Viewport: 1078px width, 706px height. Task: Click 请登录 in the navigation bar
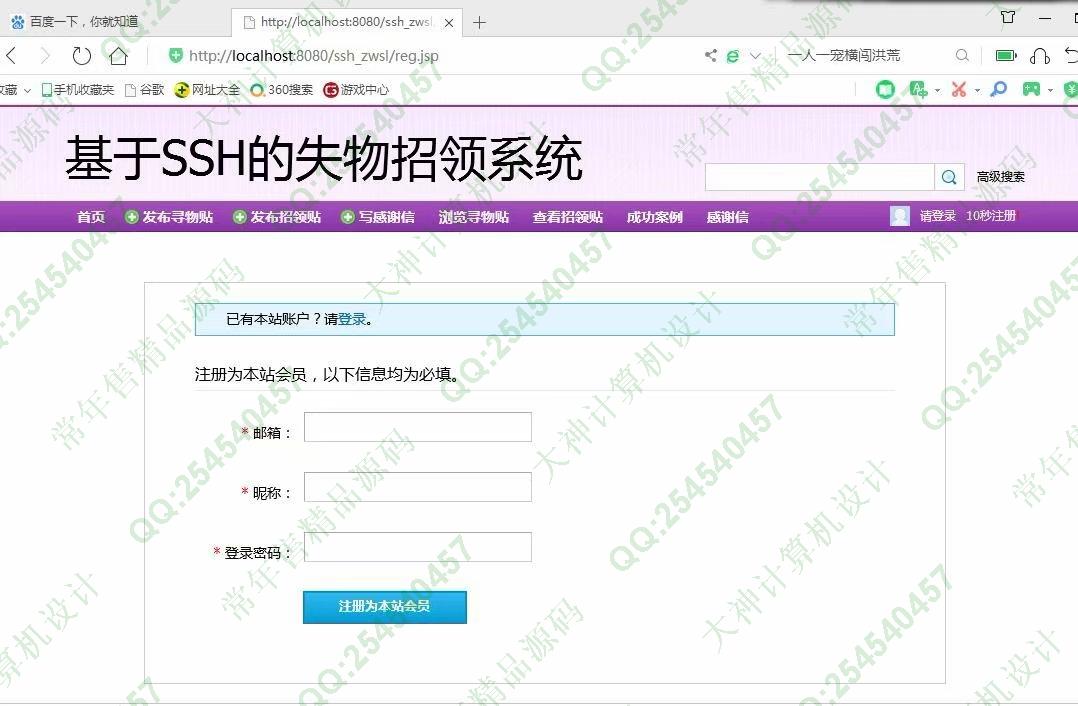[x=938, y=216]
